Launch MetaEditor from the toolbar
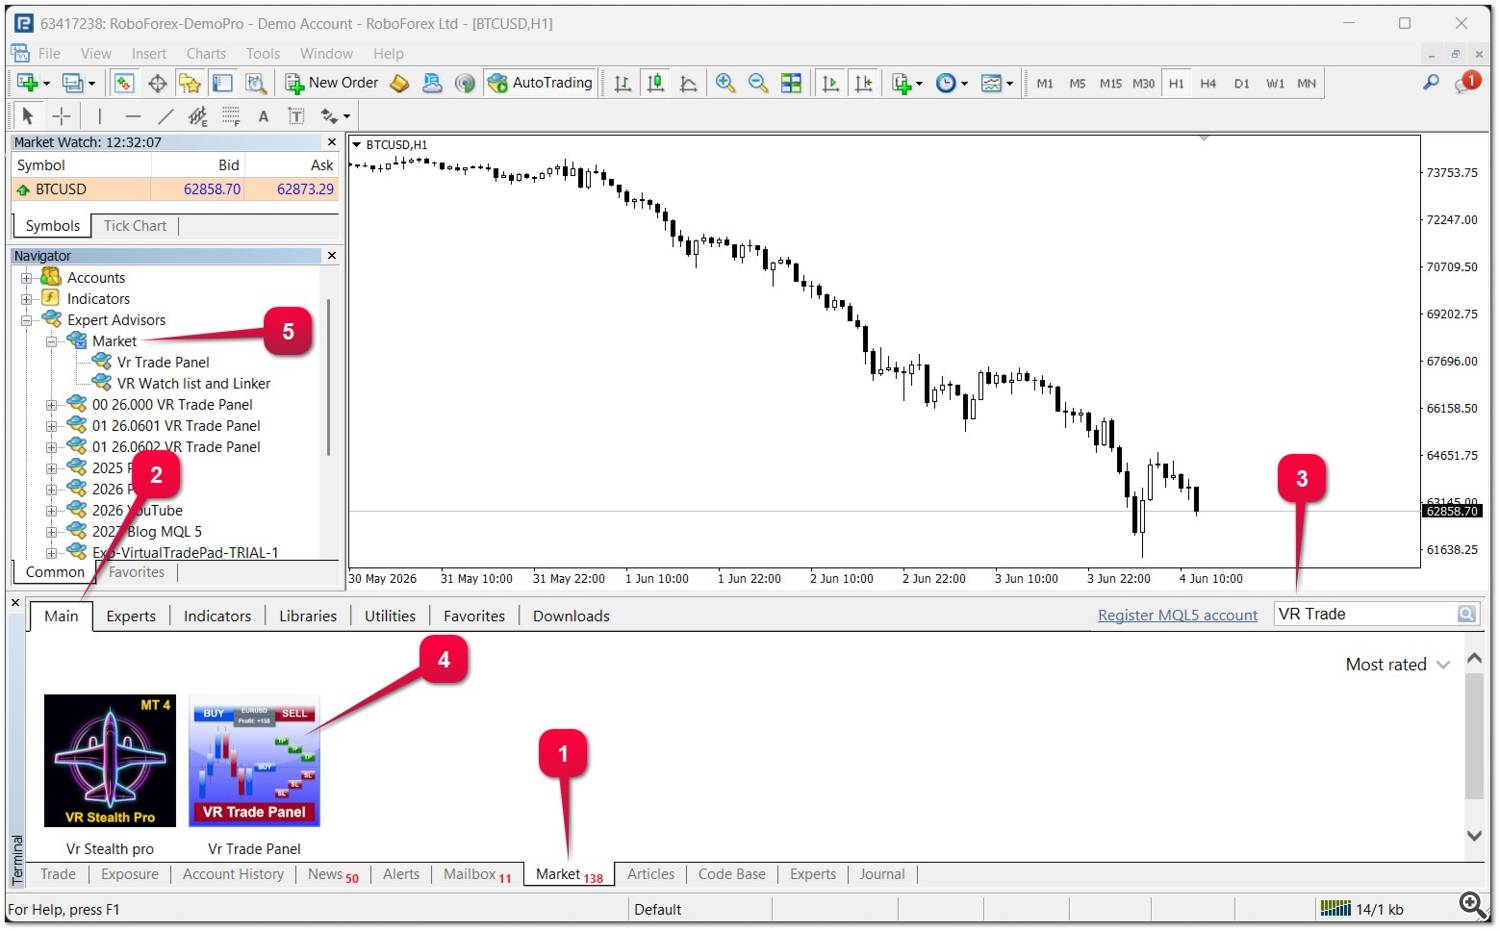 [x=400, y=83]
